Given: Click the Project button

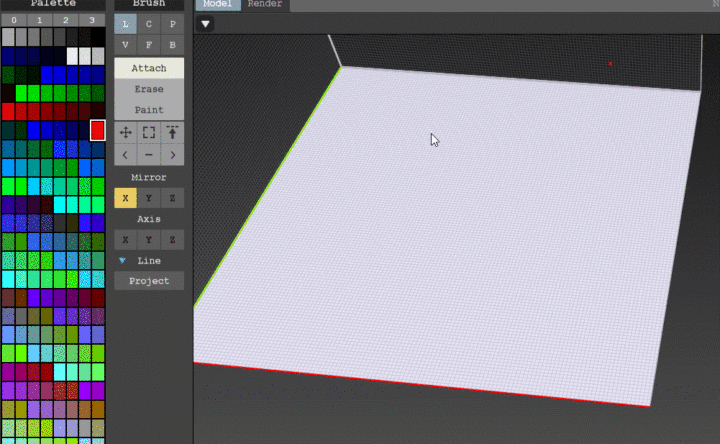Looking at the screenshot, I should [x=149, y=281].
